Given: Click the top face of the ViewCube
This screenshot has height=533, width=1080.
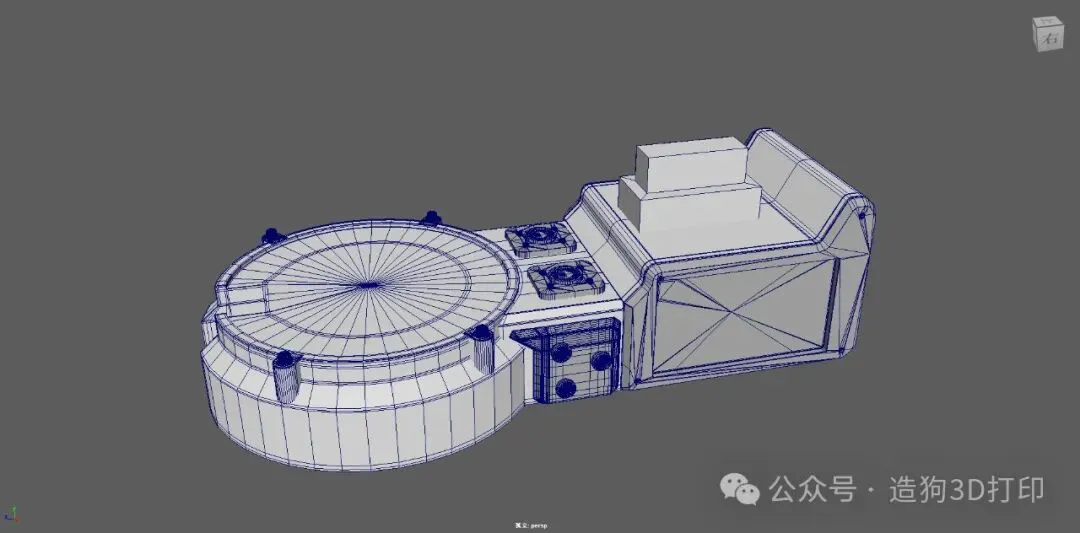Looking at the screenshot, I should 1048,21.
